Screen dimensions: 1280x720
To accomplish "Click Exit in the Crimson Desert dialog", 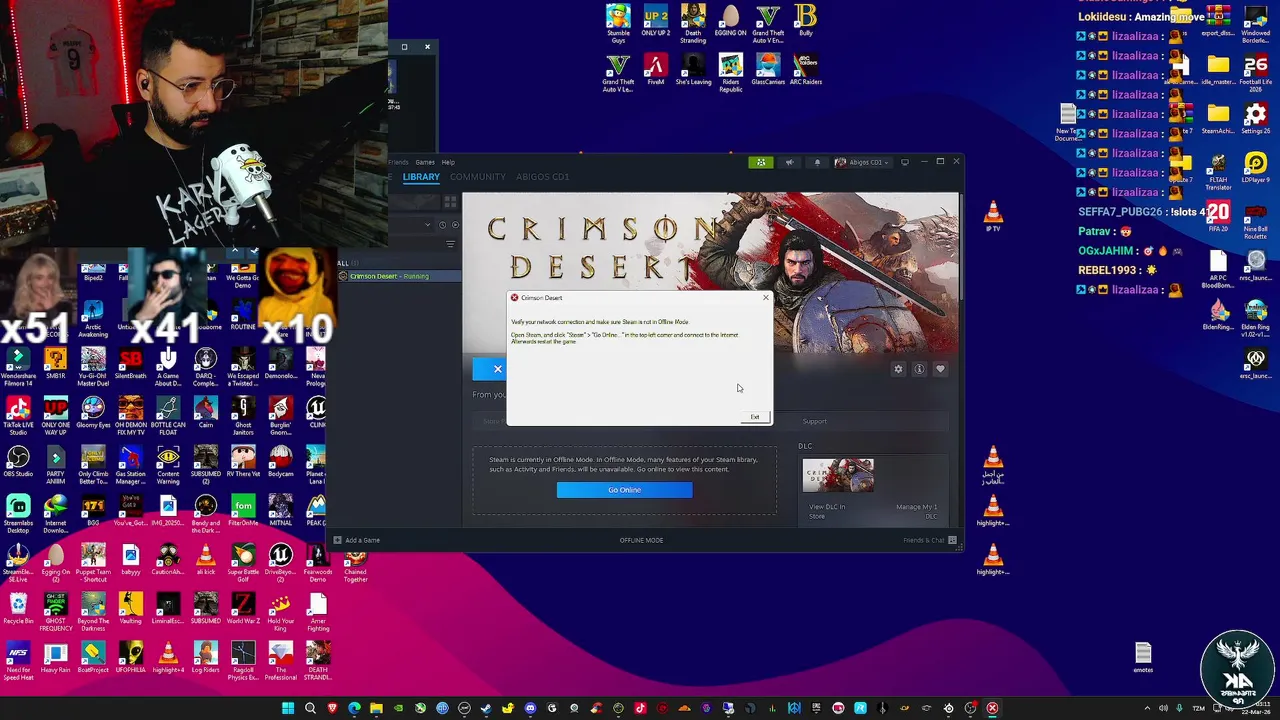I will click(x=755, y=417).
